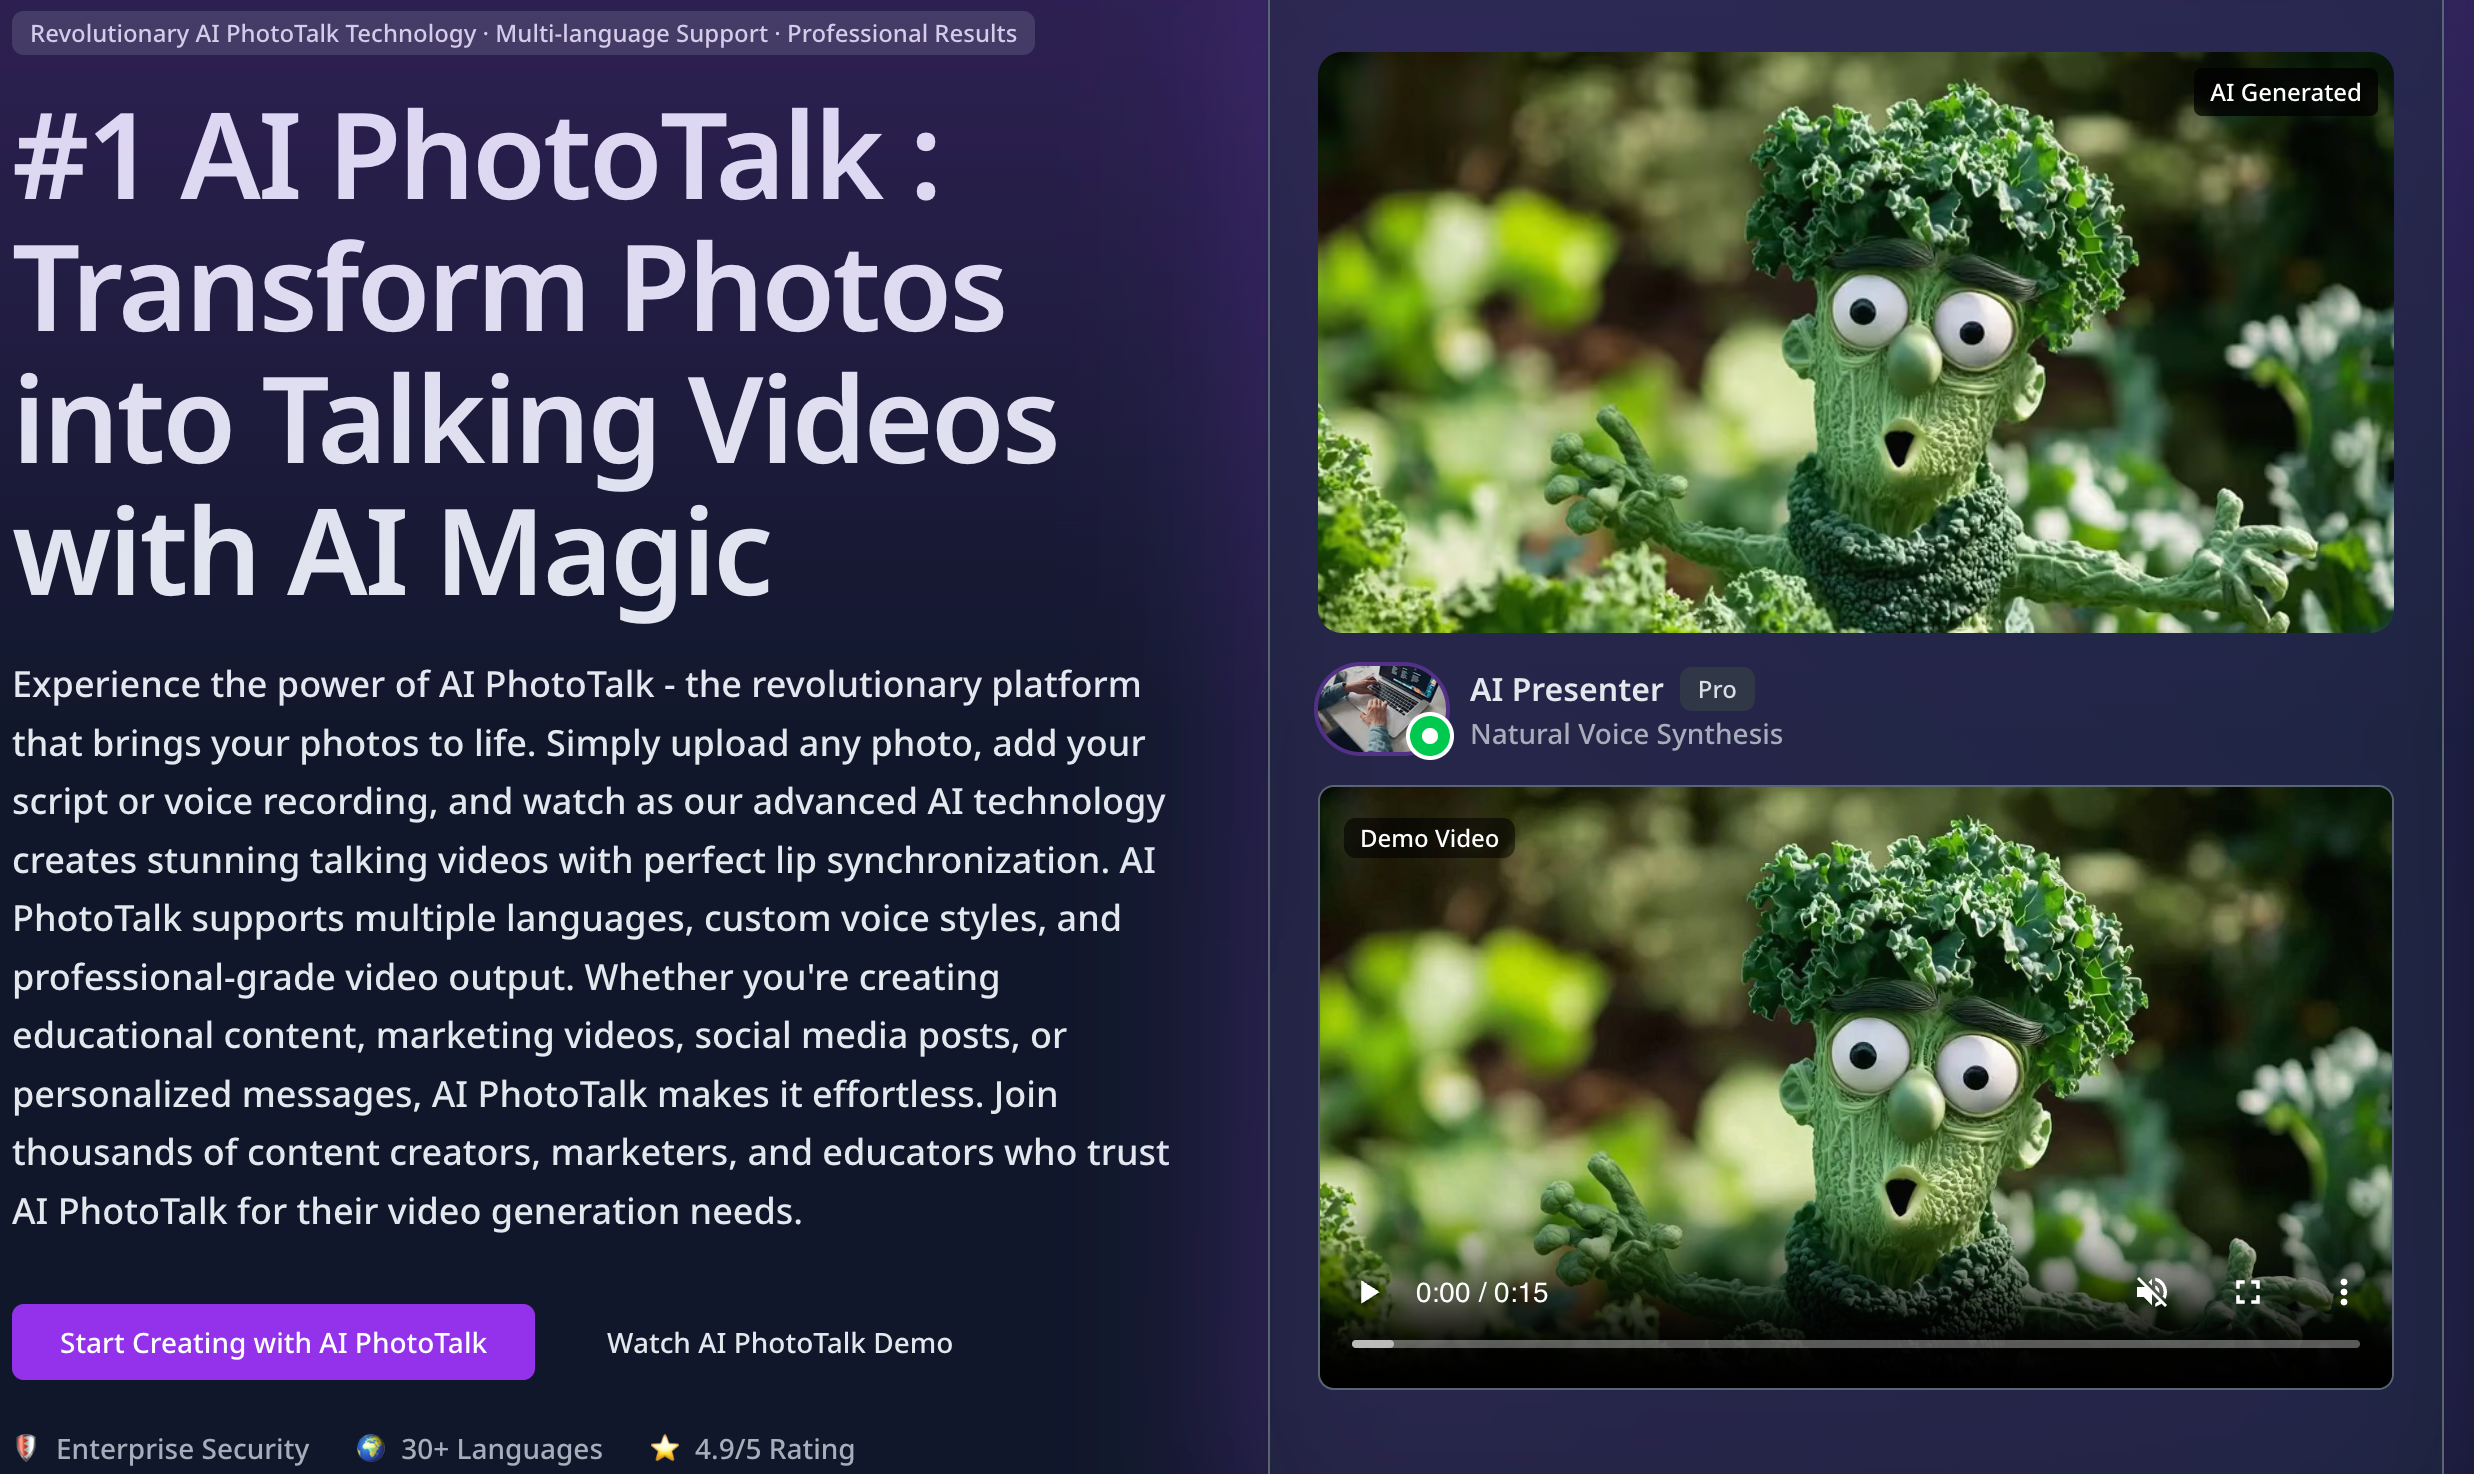
Task: Play the demo video
Action: tap(1369, 1292)
